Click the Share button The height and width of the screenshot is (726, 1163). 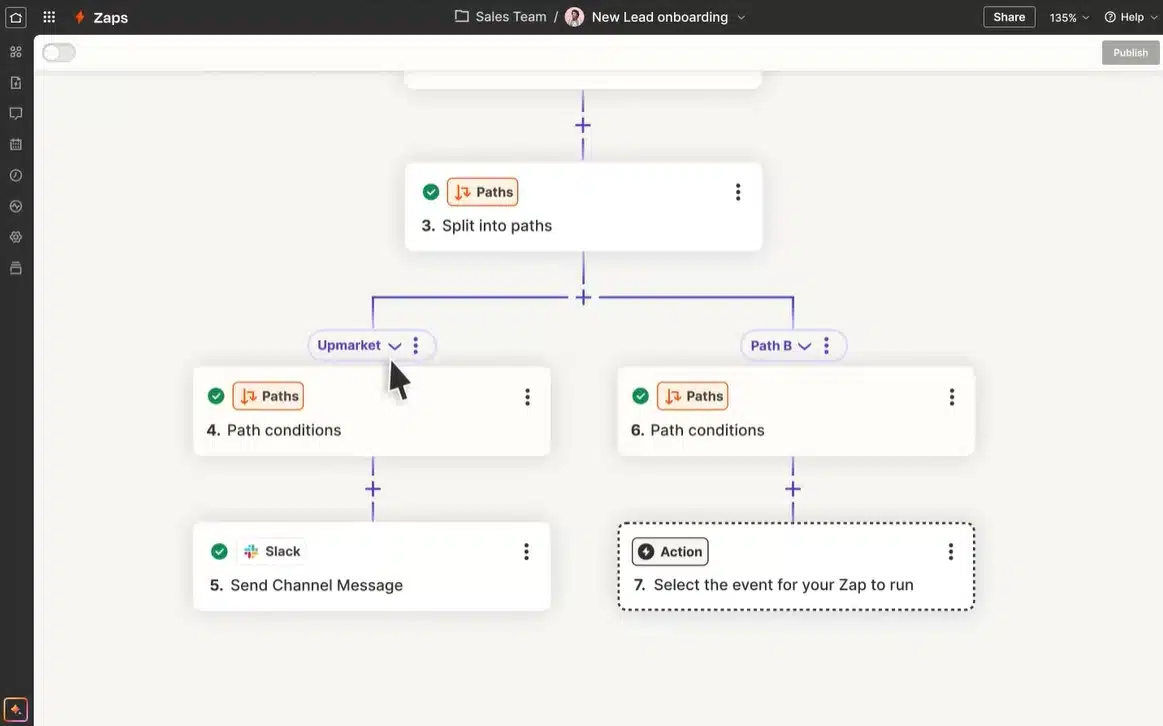[1008, 16]
